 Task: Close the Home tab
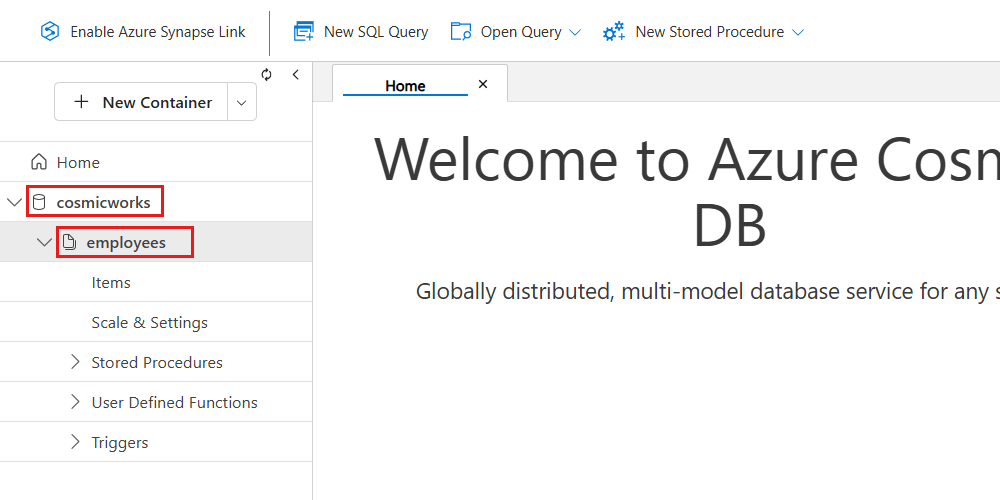coord(483,85)
